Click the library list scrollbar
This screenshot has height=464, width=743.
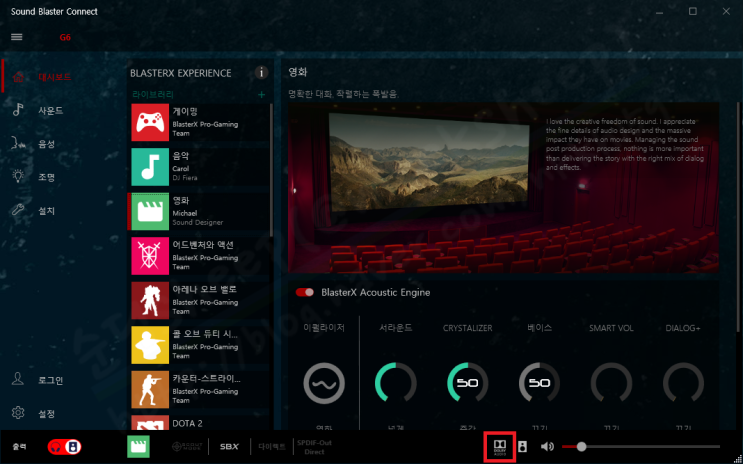tap(271, 170)
